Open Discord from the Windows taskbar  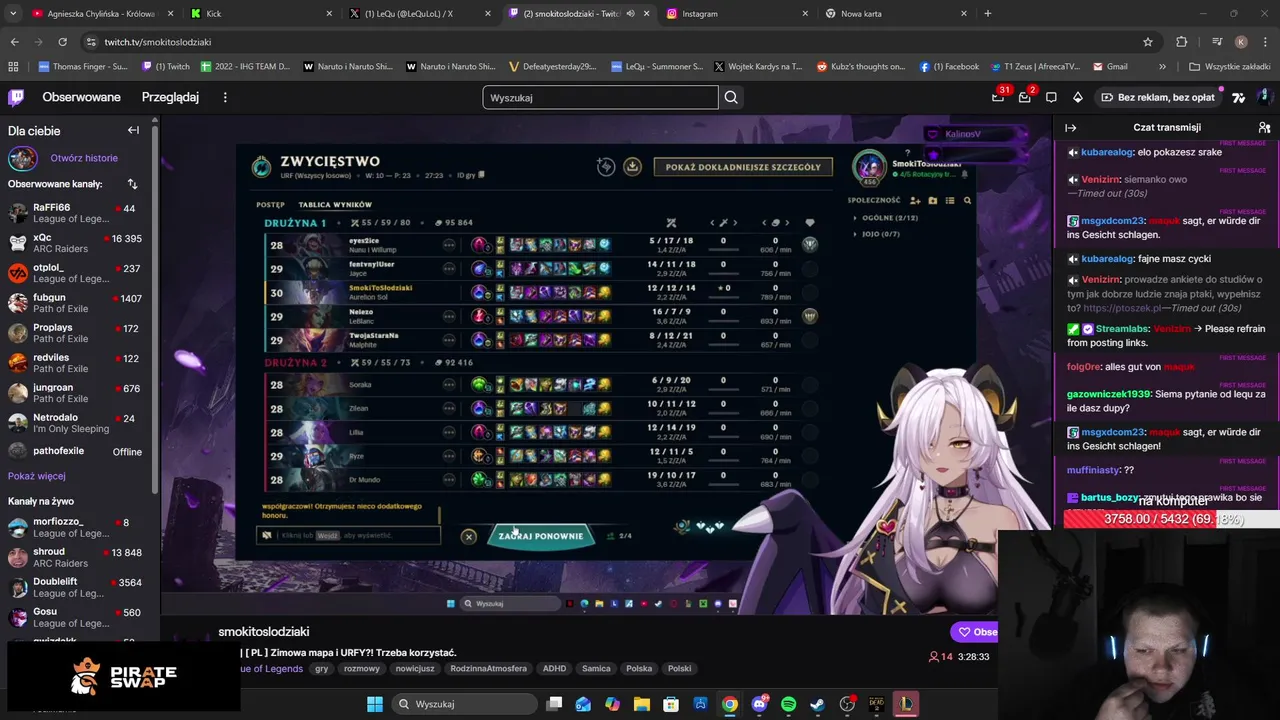(759, 704)
